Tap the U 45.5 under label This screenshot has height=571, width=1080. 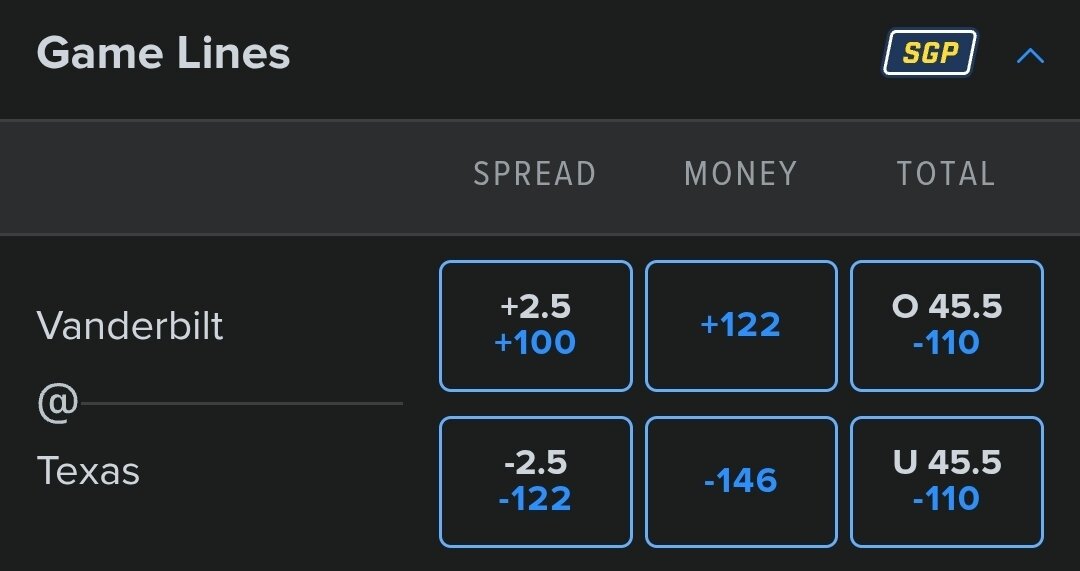point(946,462)
